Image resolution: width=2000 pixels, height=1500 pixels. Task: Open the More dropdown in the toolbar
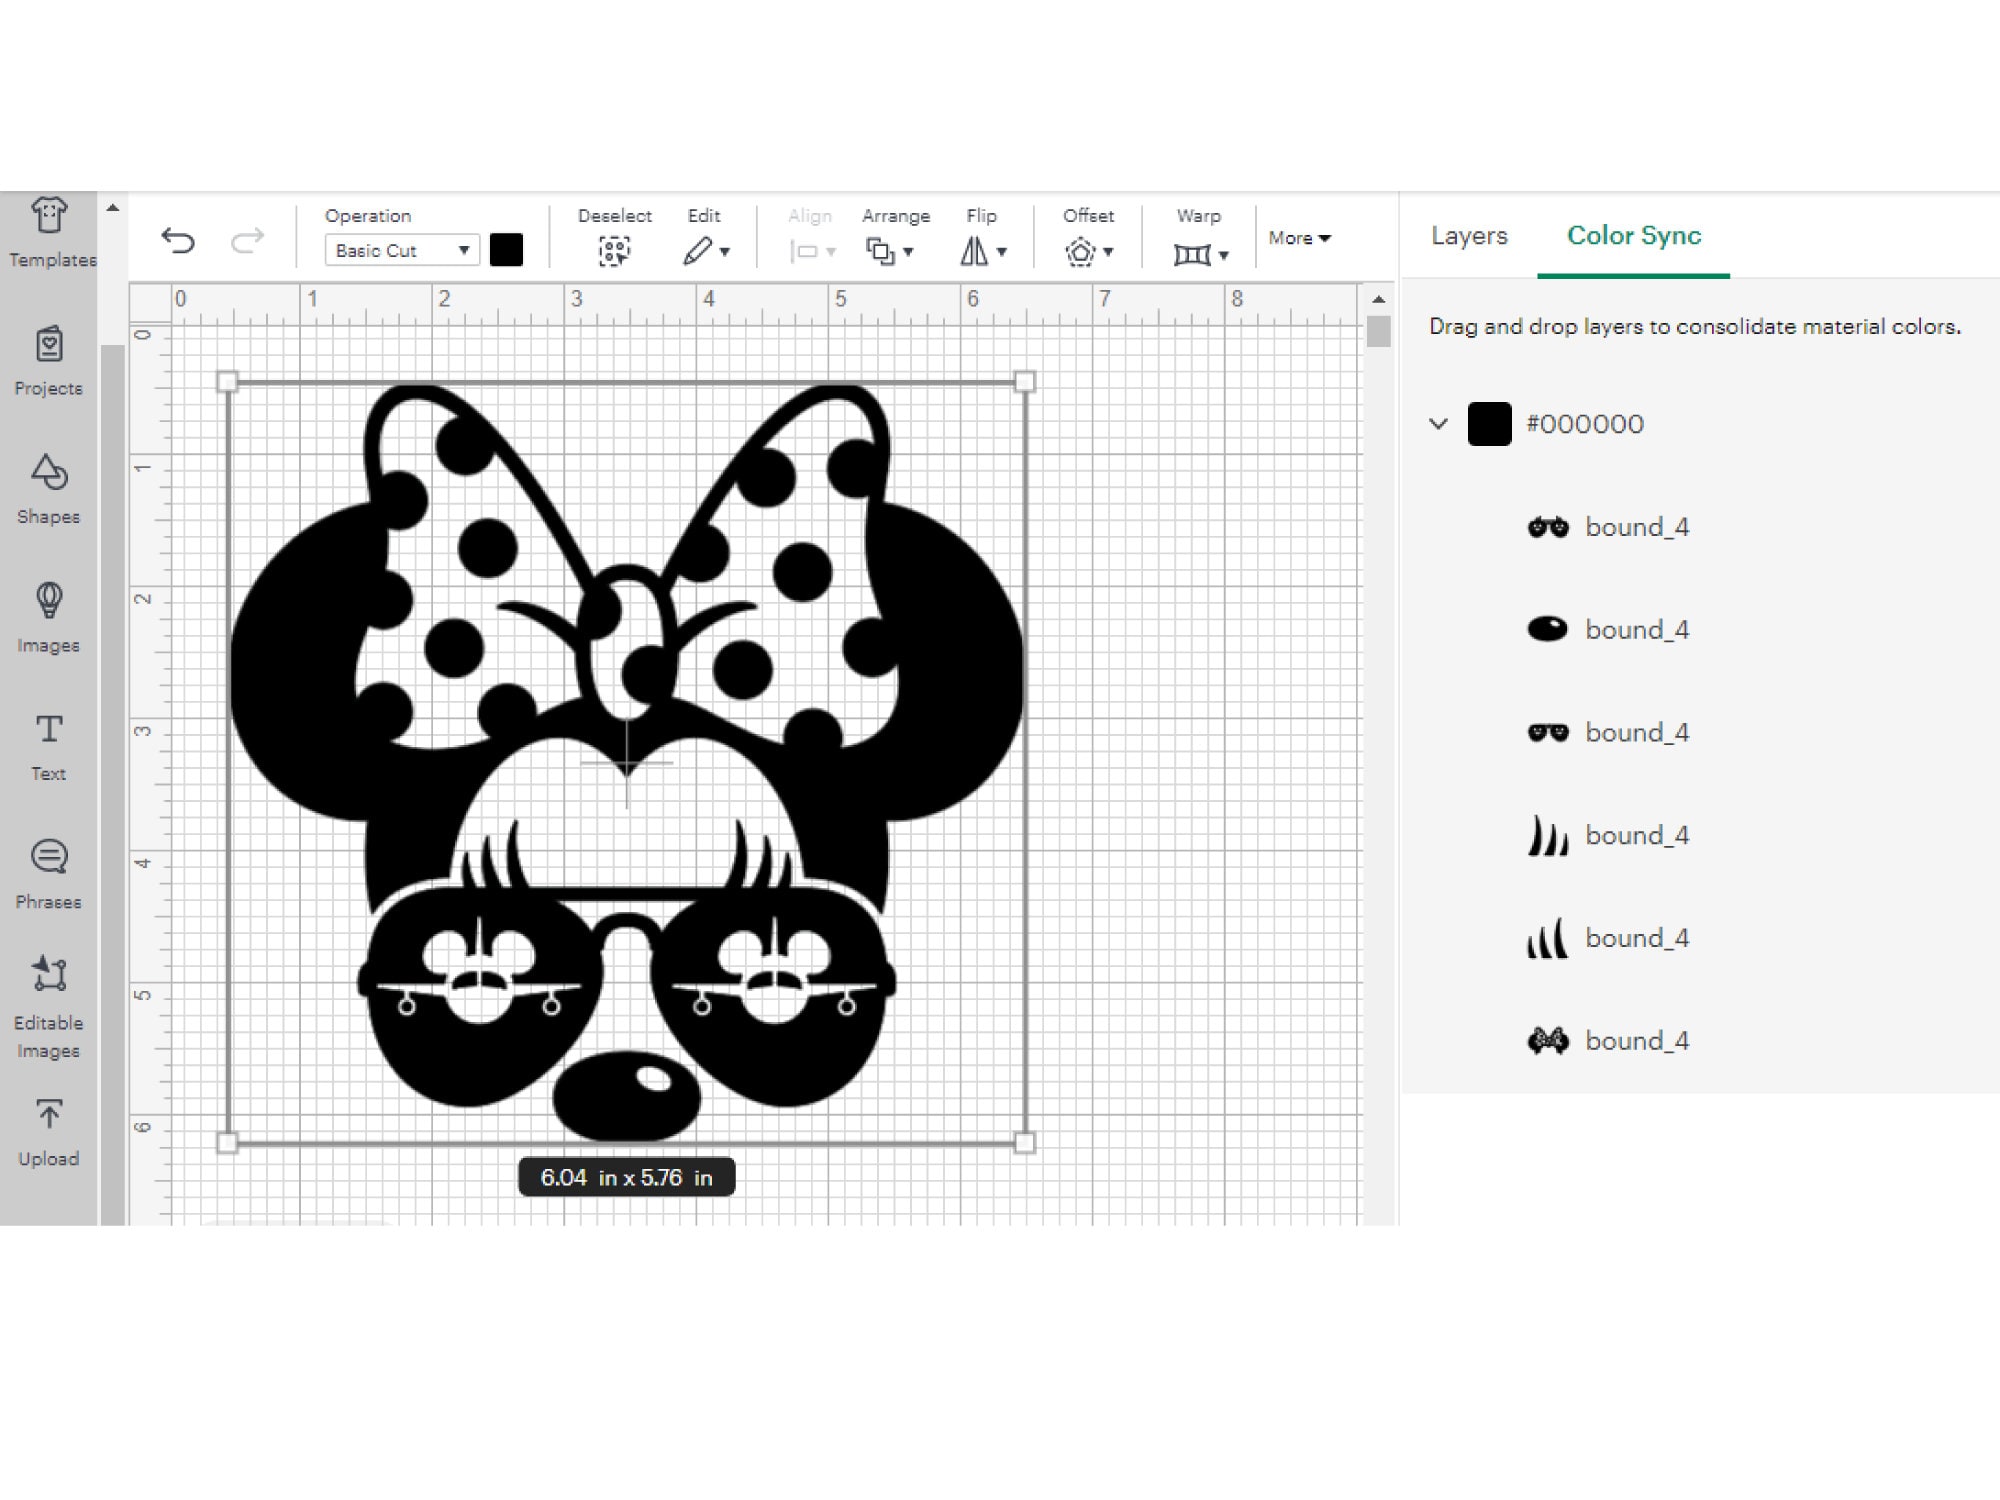[1298, 238]
